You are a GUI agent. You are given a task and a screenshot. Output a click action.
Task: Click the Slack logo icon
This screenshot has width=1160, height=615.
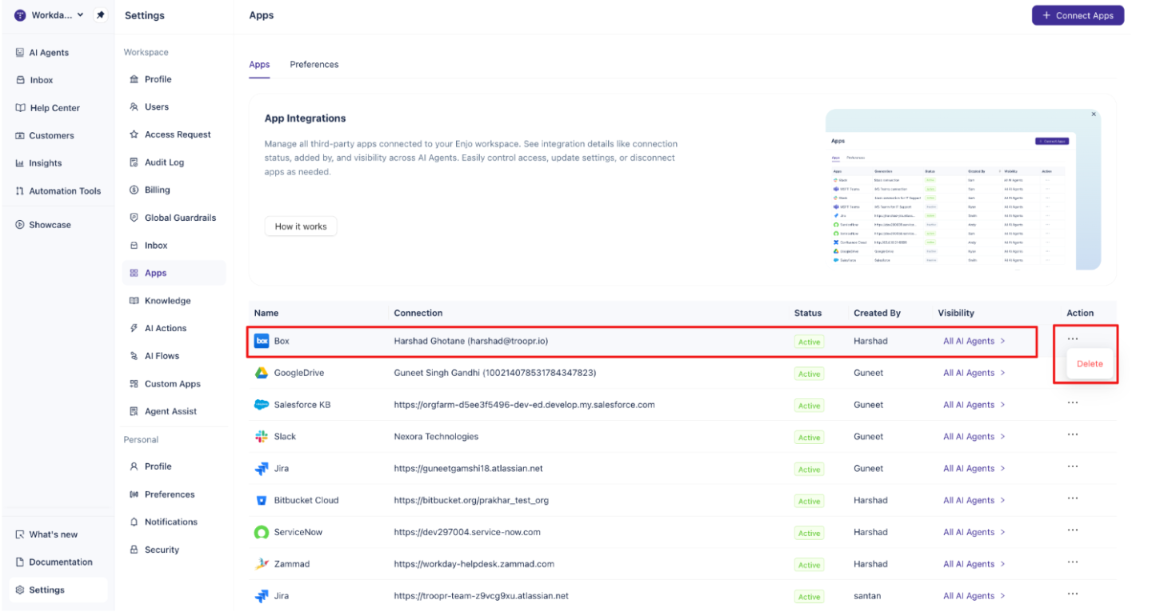(261, 437)
